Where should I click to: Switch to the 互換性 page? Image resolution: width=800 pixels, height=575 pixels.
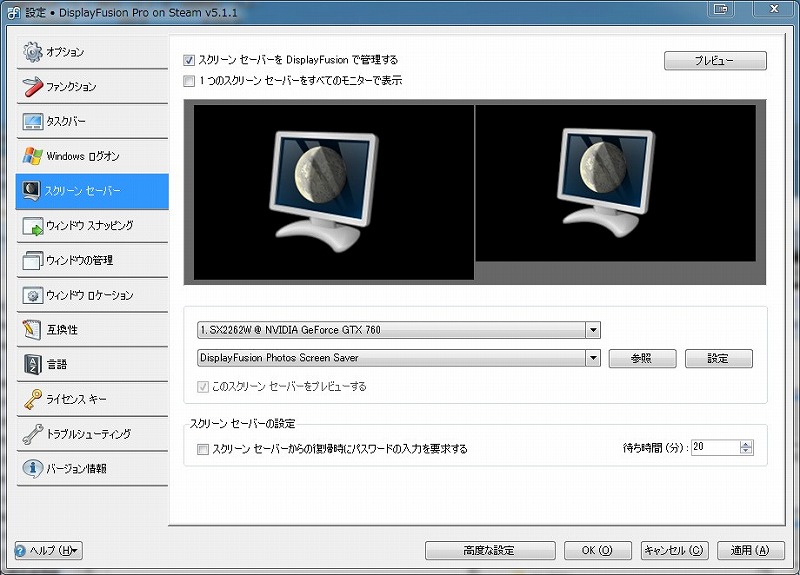tap(92, 330)
